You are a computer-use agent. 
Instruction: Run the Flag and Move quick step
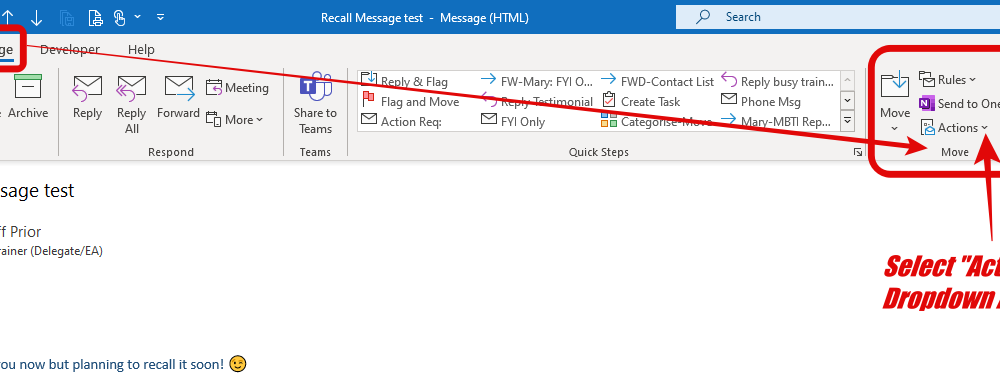pos(411,101)
